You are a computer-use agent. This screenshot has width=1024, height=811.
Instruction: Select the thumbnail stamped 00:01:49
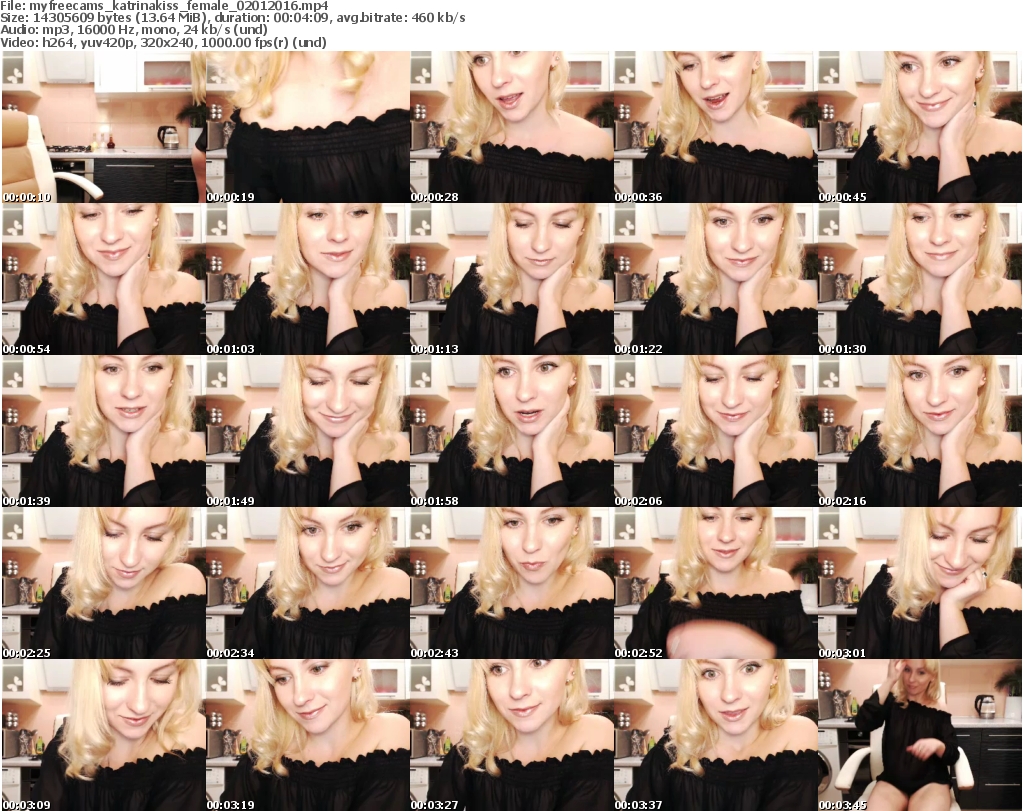[x=308, y=431]
